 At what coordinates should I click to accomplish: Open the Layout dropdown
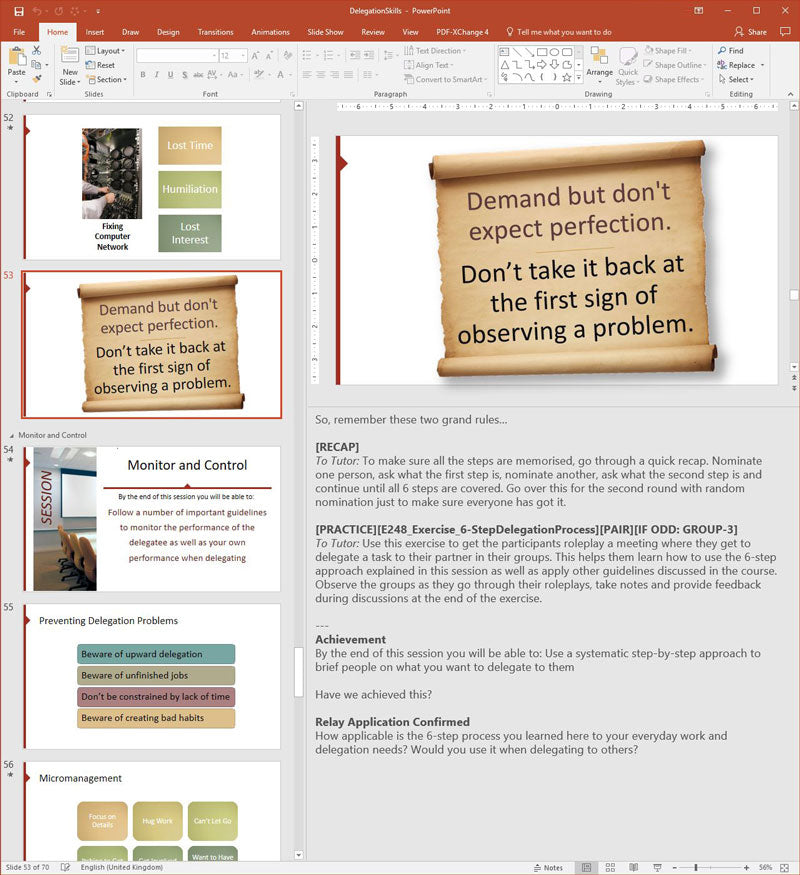[105, 51]
